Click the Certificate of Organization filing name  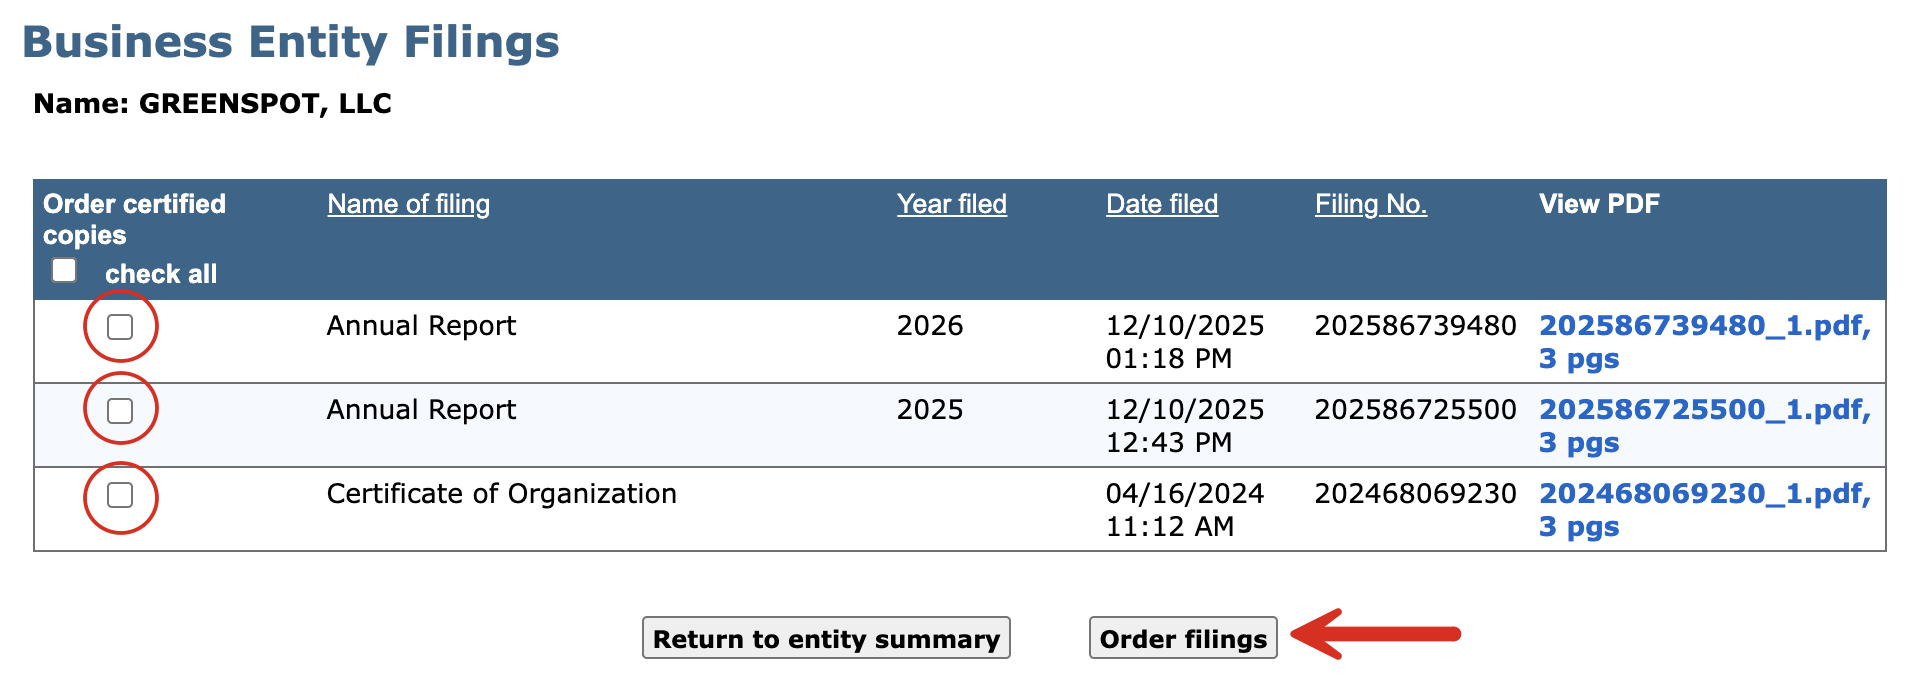point(502,494)
